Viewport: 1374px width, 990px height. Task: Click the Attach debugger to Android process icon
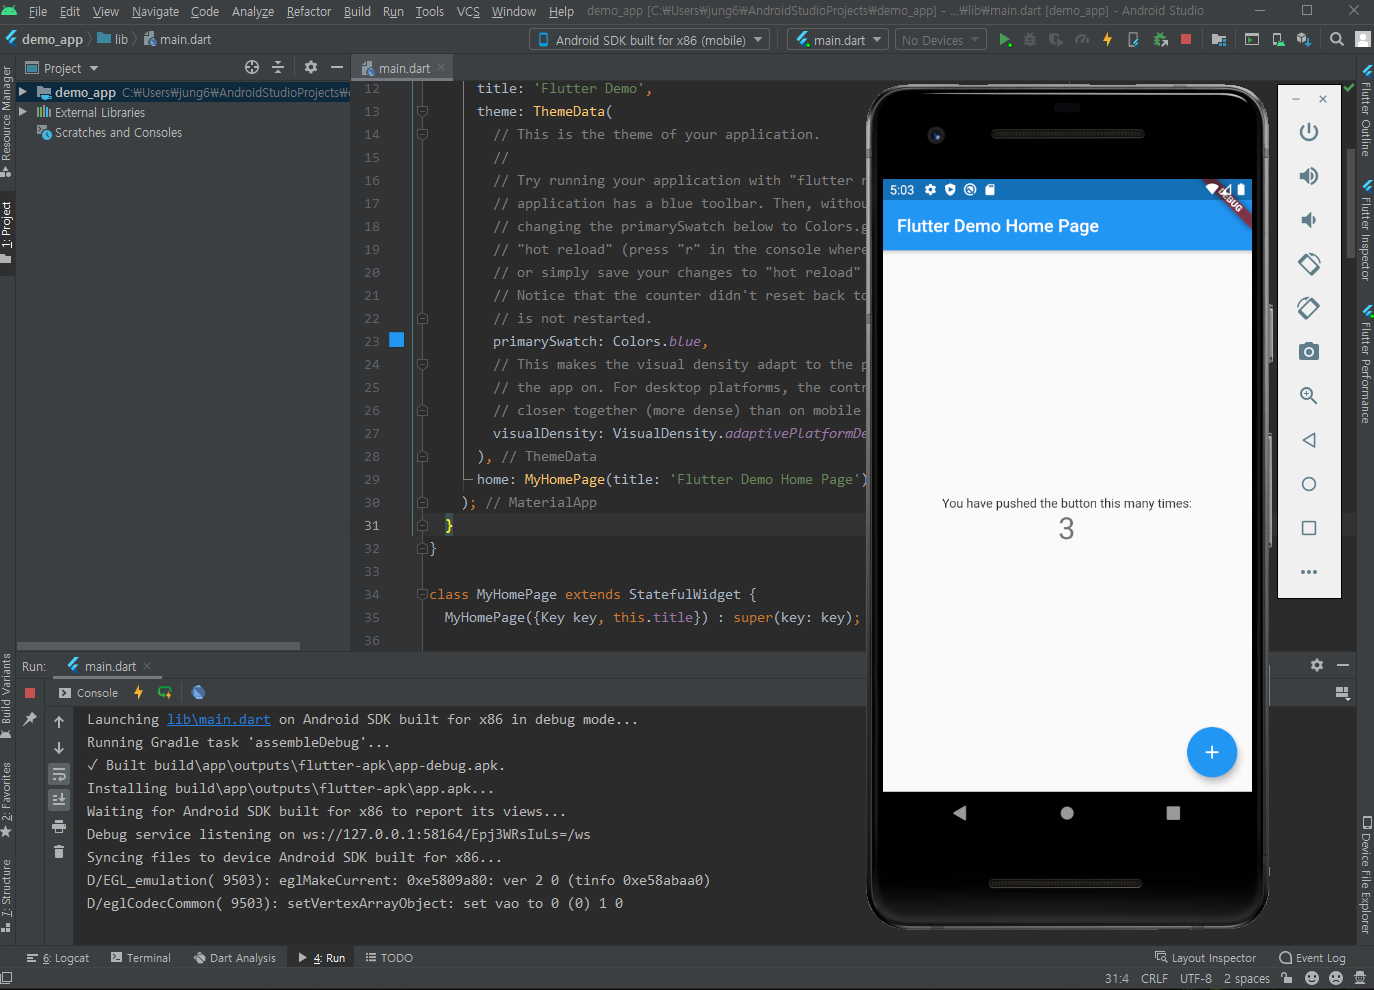[1160, 40]
